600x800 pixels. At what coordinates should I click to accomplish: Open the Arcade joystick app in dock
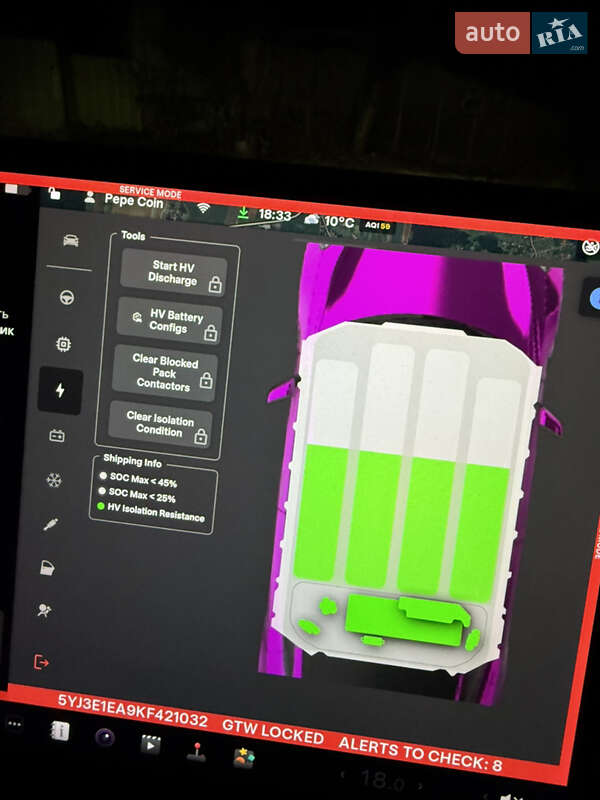coord(196,752)
